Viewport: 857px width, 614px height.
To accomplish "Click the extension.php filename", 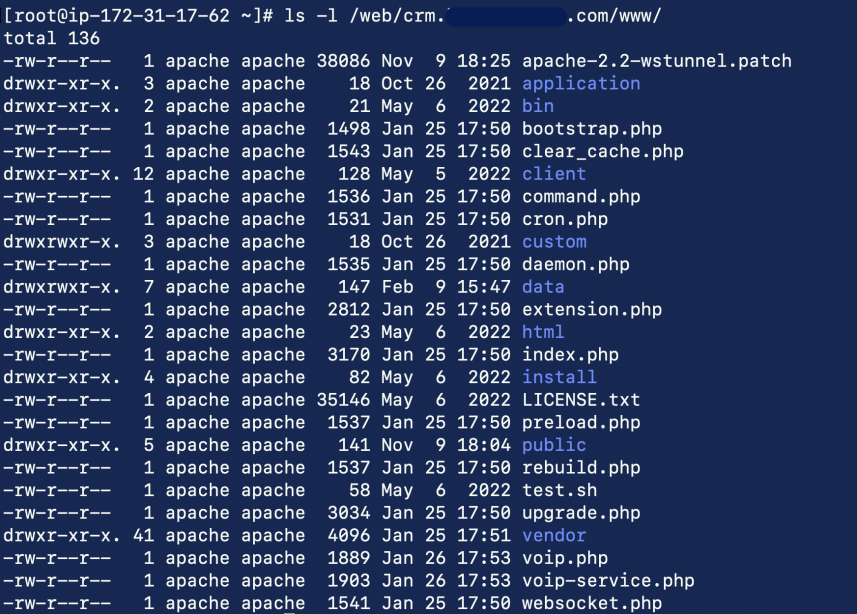I will click(592, 310).
